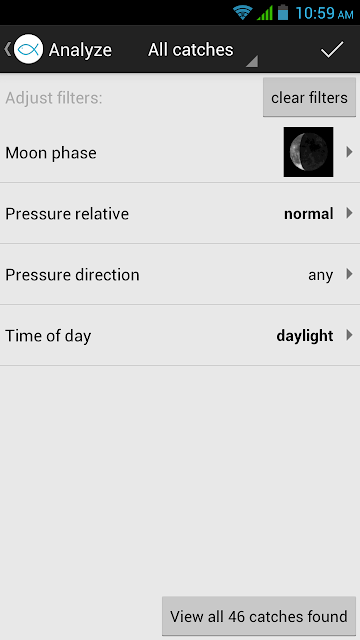
Task: Tap the dropdown triangle under All catches
Action: [252, 61]
